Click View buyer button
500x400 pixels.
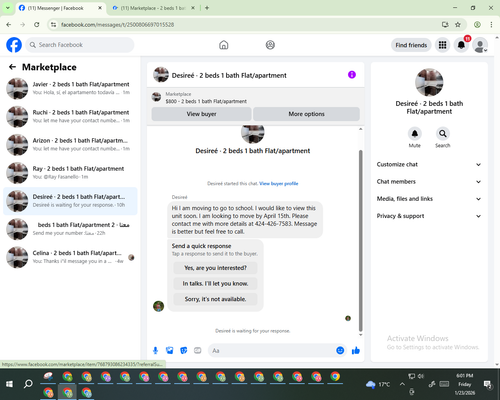coord(201,114)
